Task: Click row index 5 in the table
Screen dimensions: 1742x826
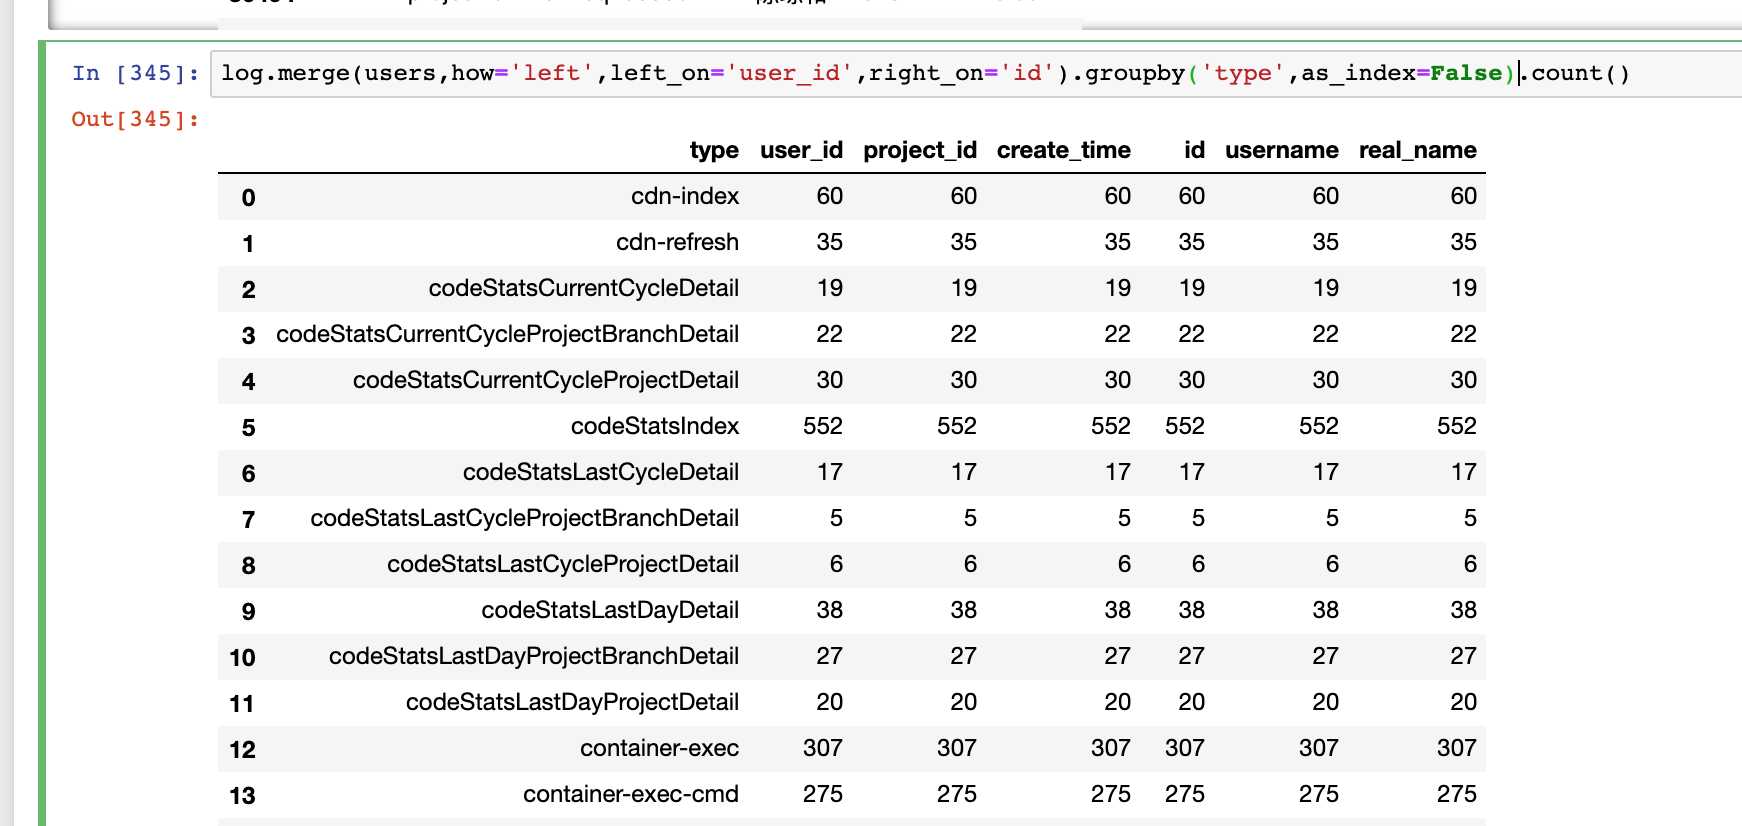Action: coord(248,428)
